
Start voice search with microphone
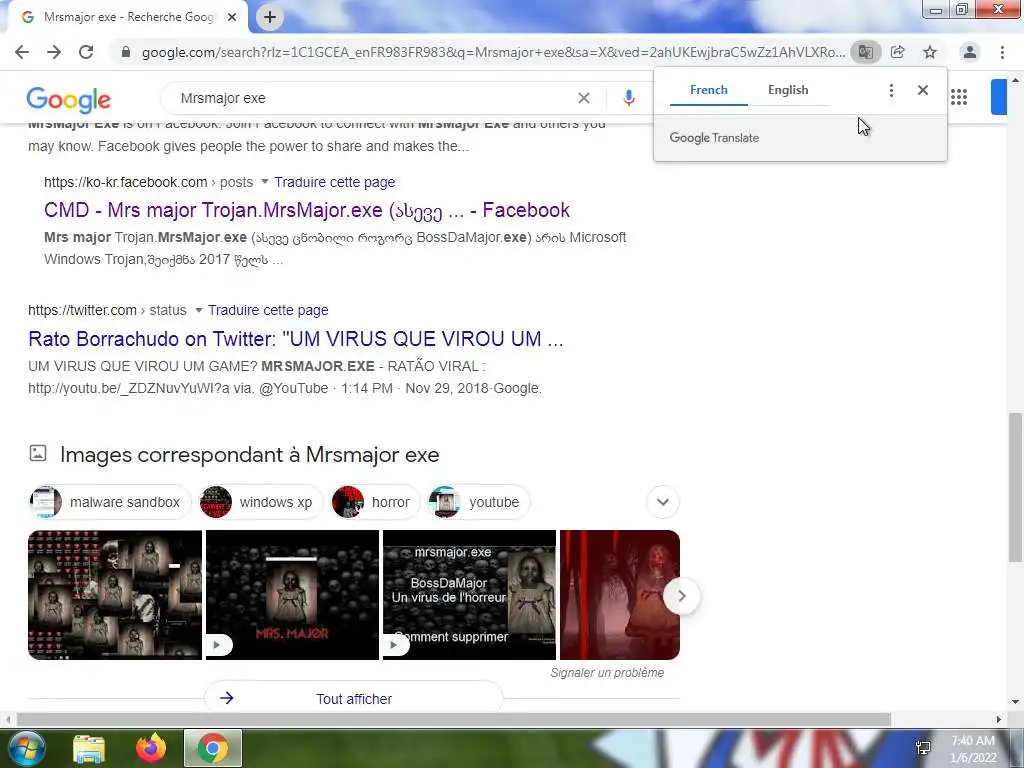628,98
